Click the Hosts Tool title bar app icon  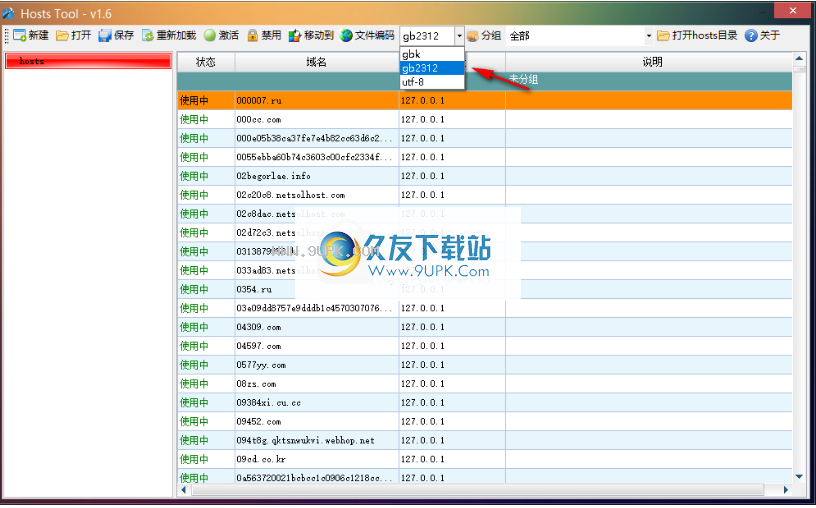pos(9,13)
